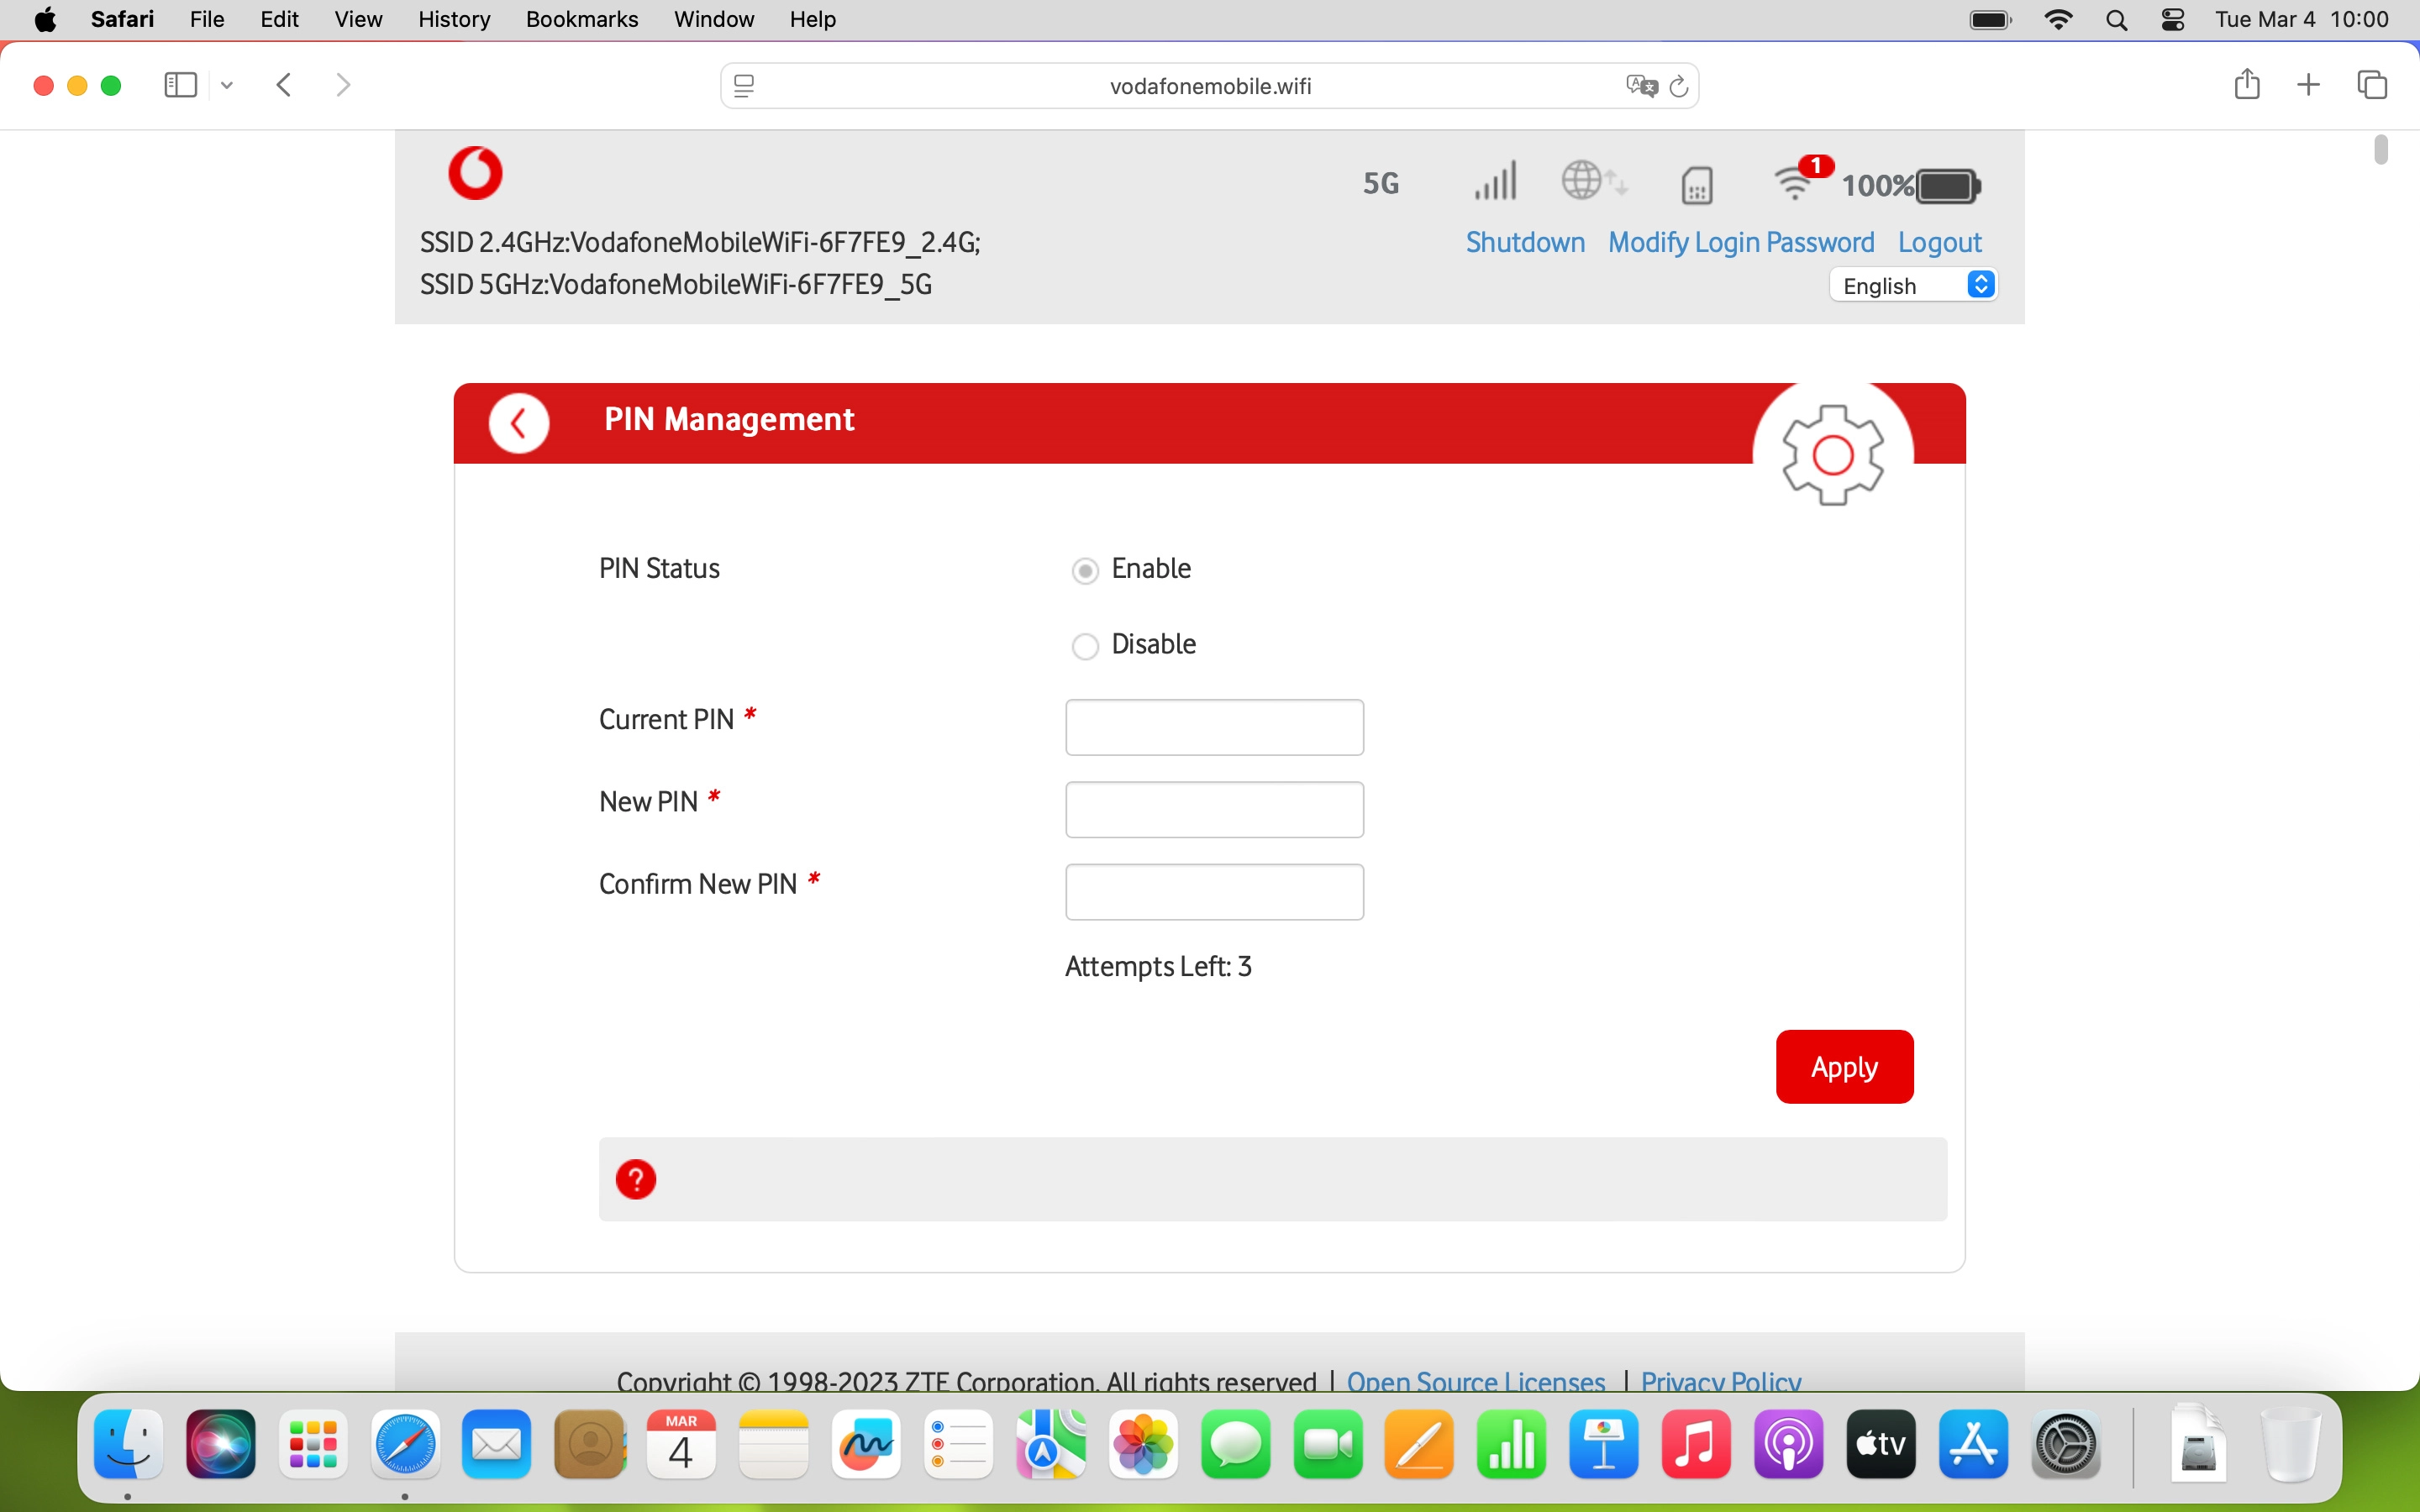Click the SIM card status icon
This screenshot has height=1512, width=2420.
point(1697,185)
